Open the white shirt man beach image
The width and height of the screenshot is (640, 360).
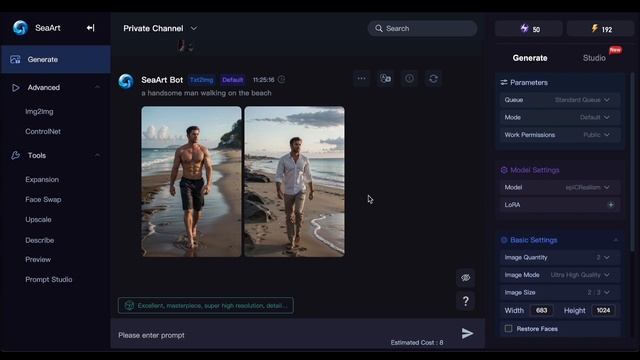294,182
